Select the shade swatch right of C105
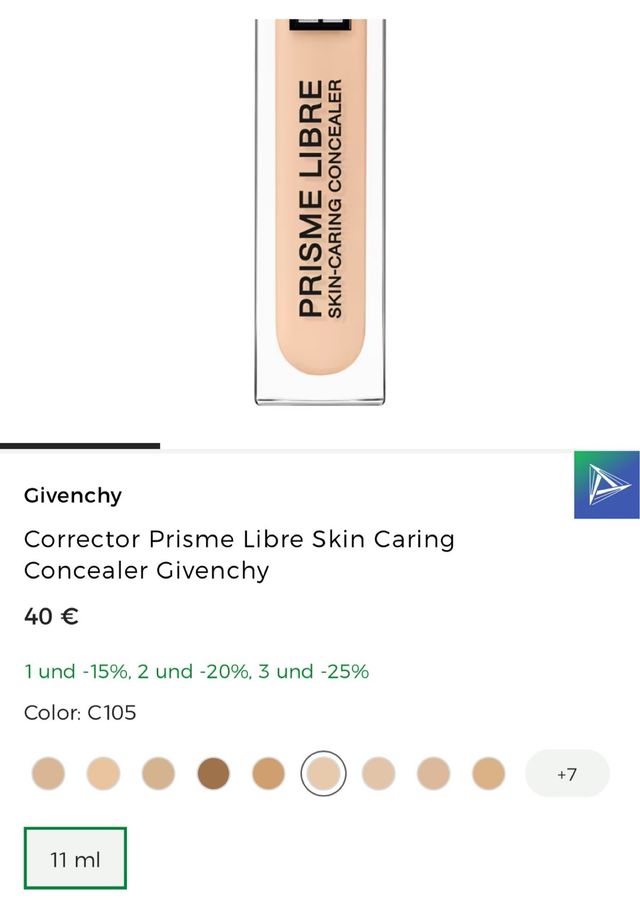 coord(377,772)
